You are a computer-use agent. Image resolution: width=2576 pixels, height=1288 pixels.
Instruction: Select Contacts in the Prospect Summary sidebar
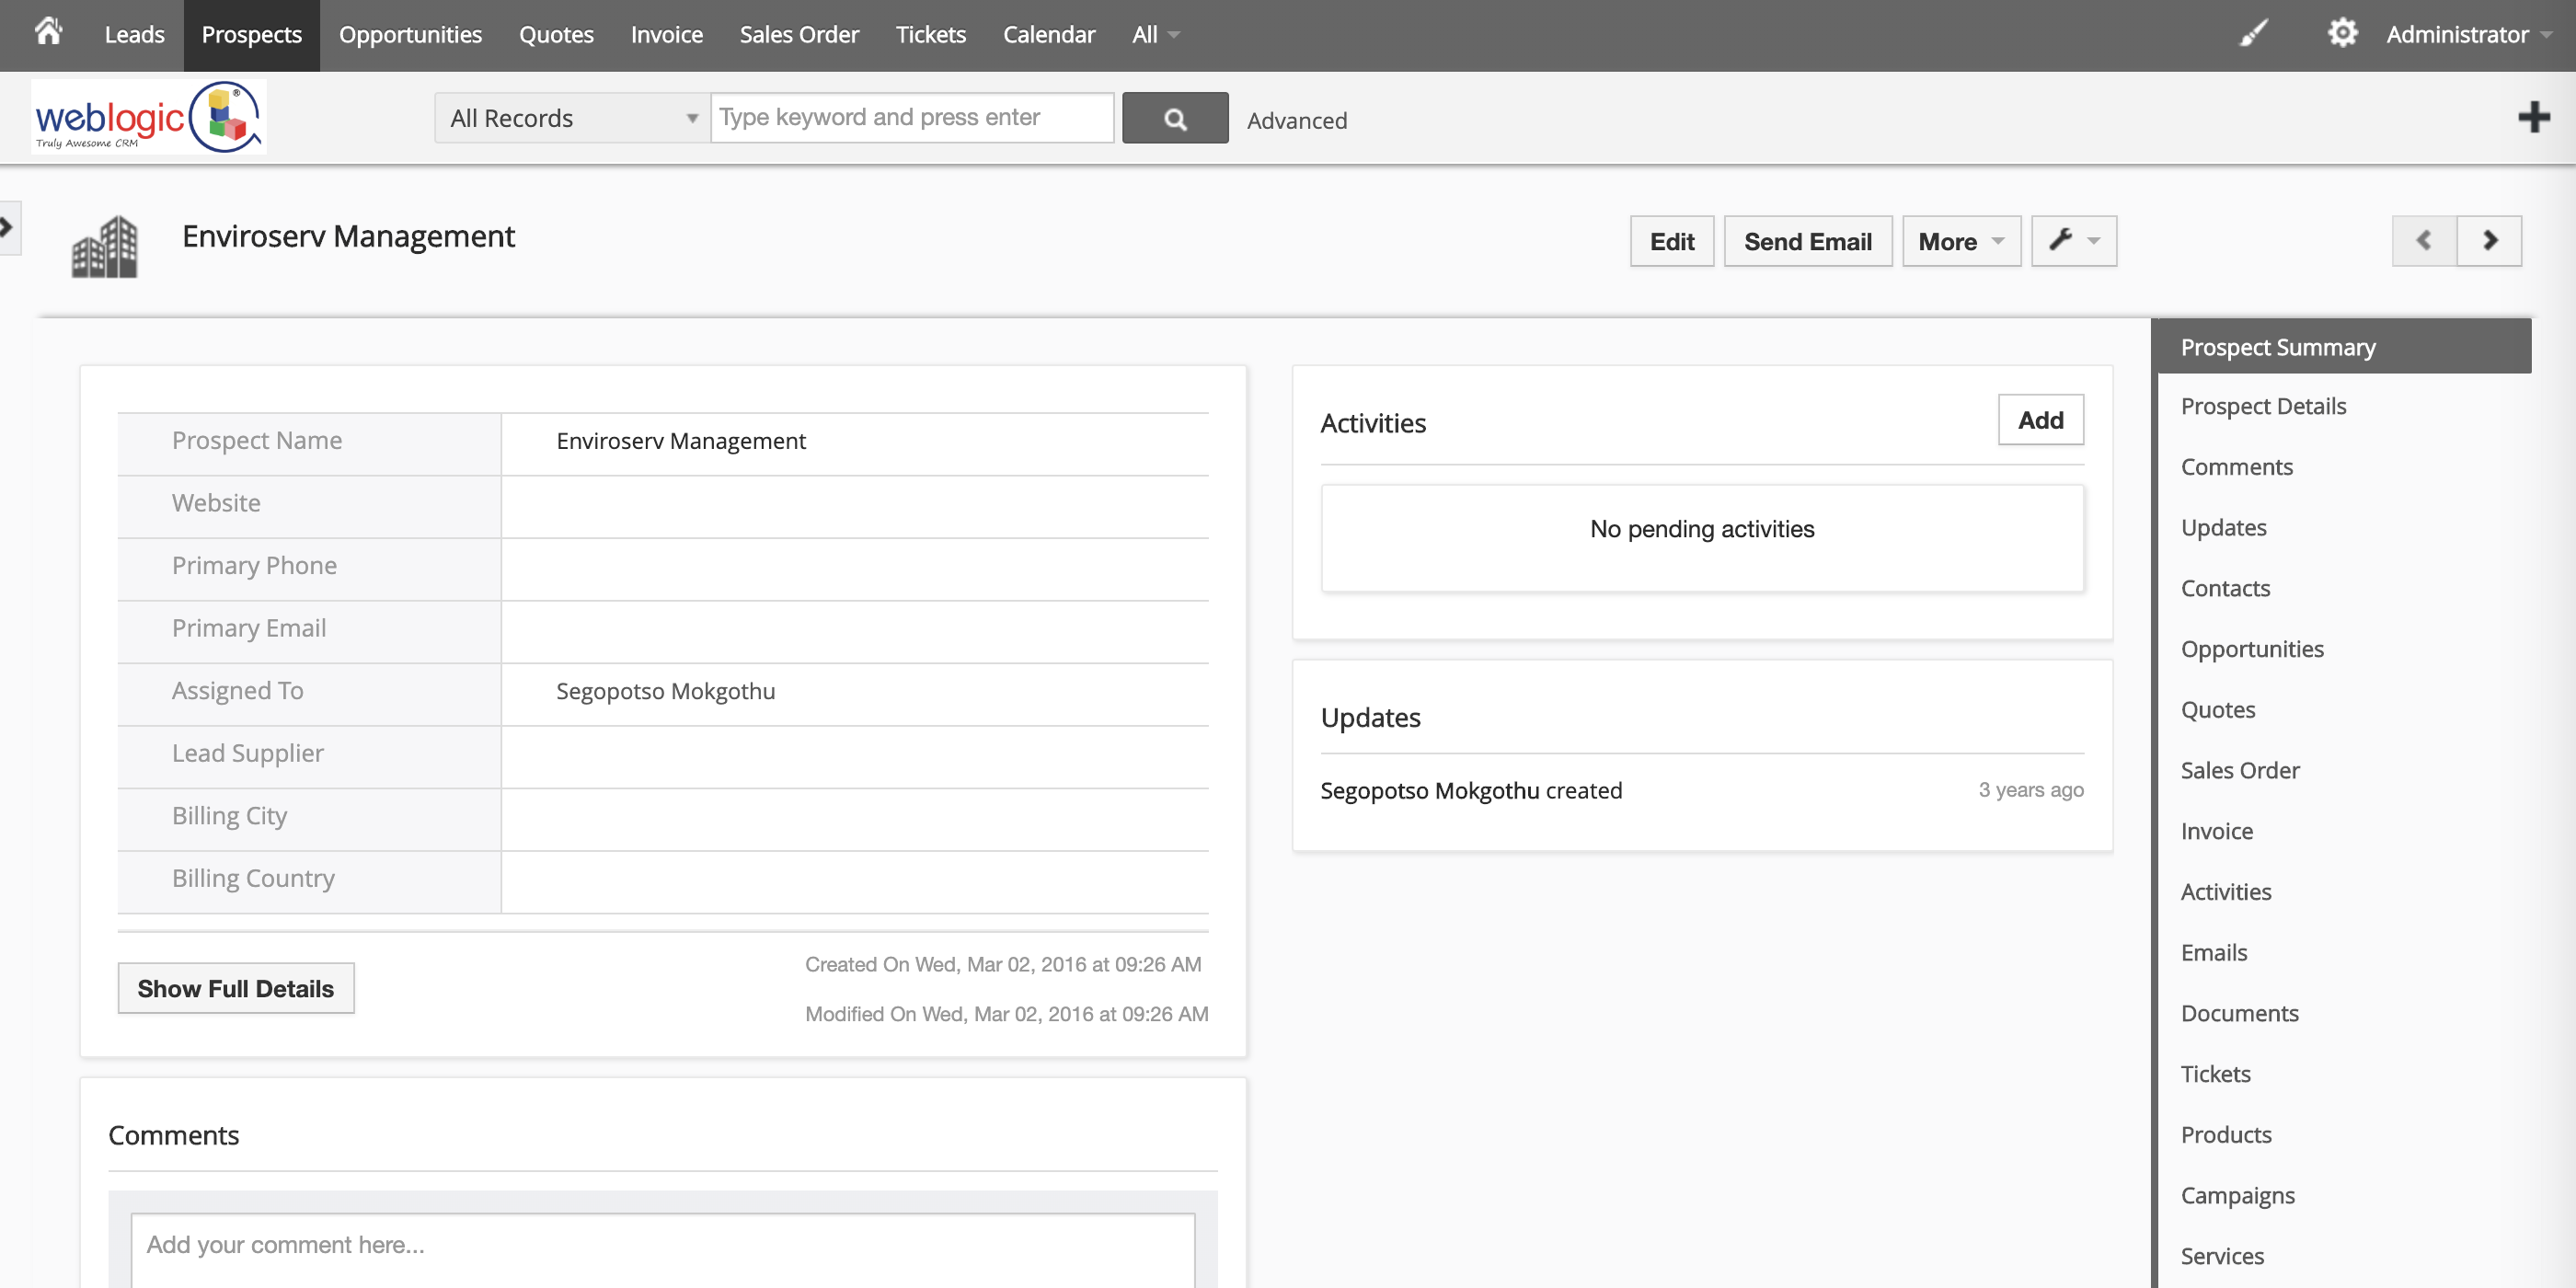pos(2225,589)
